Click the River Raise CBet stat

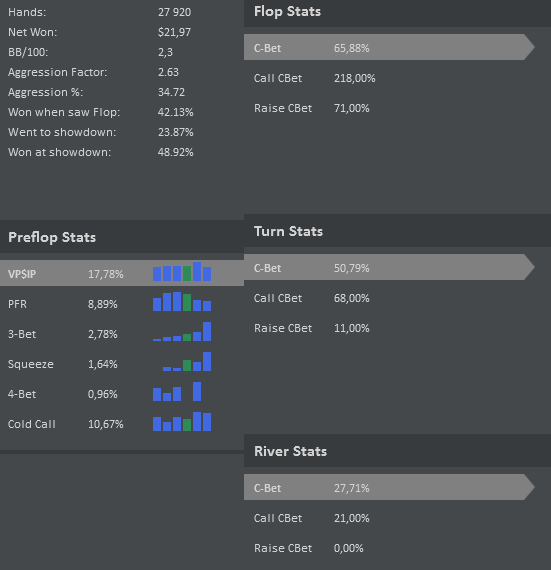click(309, 548)
